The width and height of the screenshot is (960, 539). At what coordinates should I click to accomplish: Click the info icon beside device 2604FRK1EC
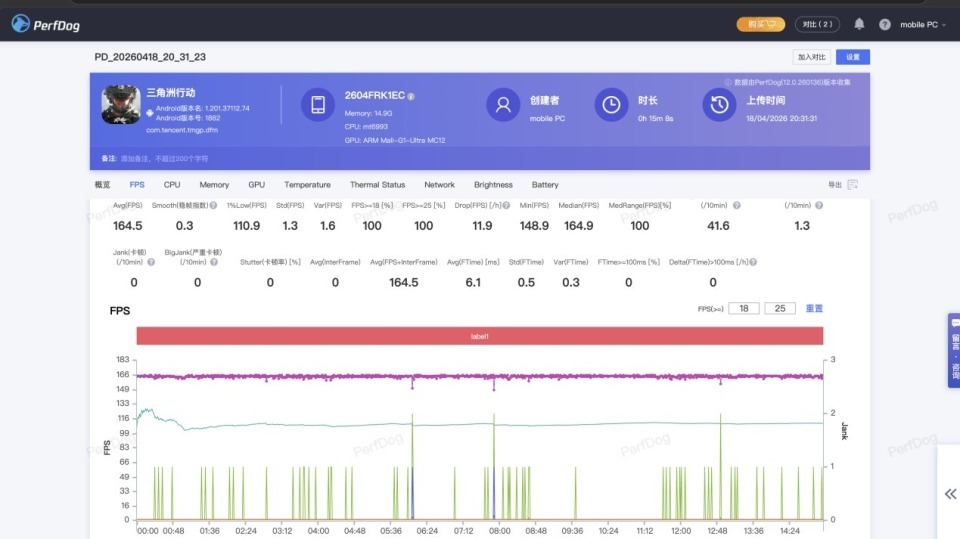pyautogui.click(x=411, y=96)
